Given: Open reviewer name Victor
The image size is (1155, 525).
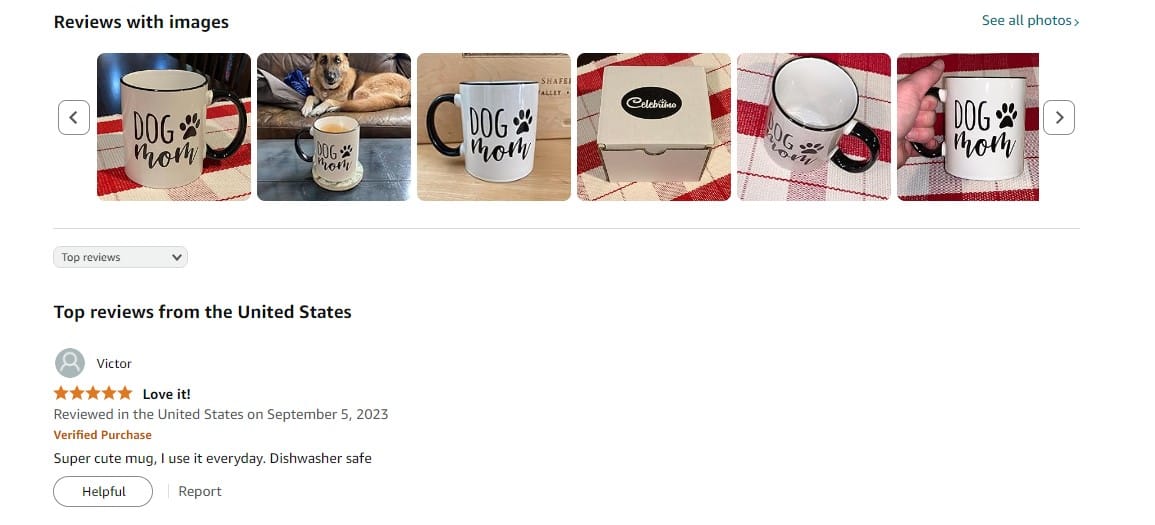Looking at the screenshot, I should (x=114, y=364).
